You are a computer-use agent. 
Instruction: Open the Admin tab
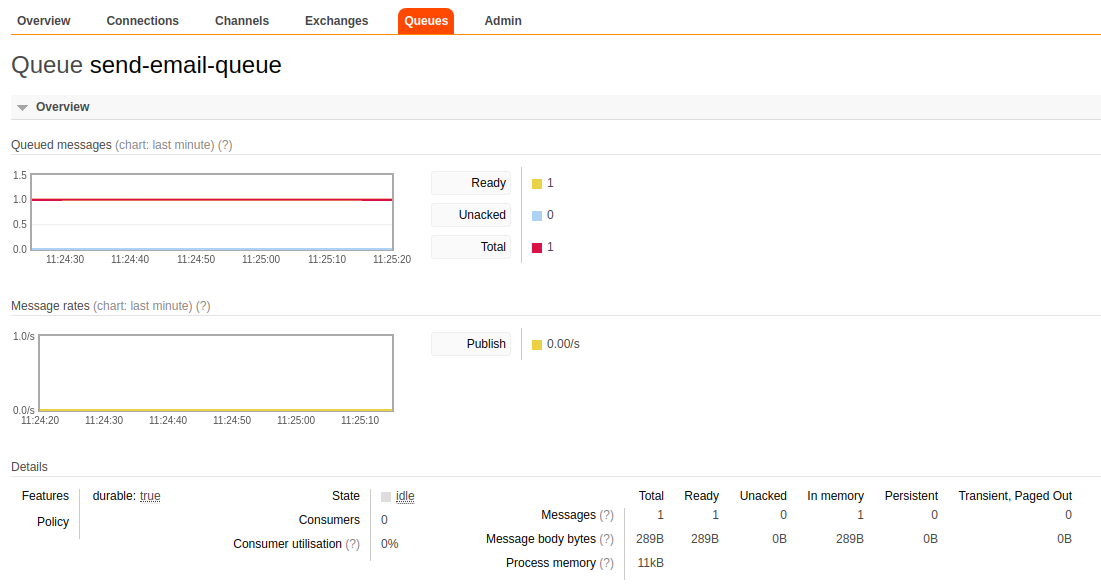502,21
